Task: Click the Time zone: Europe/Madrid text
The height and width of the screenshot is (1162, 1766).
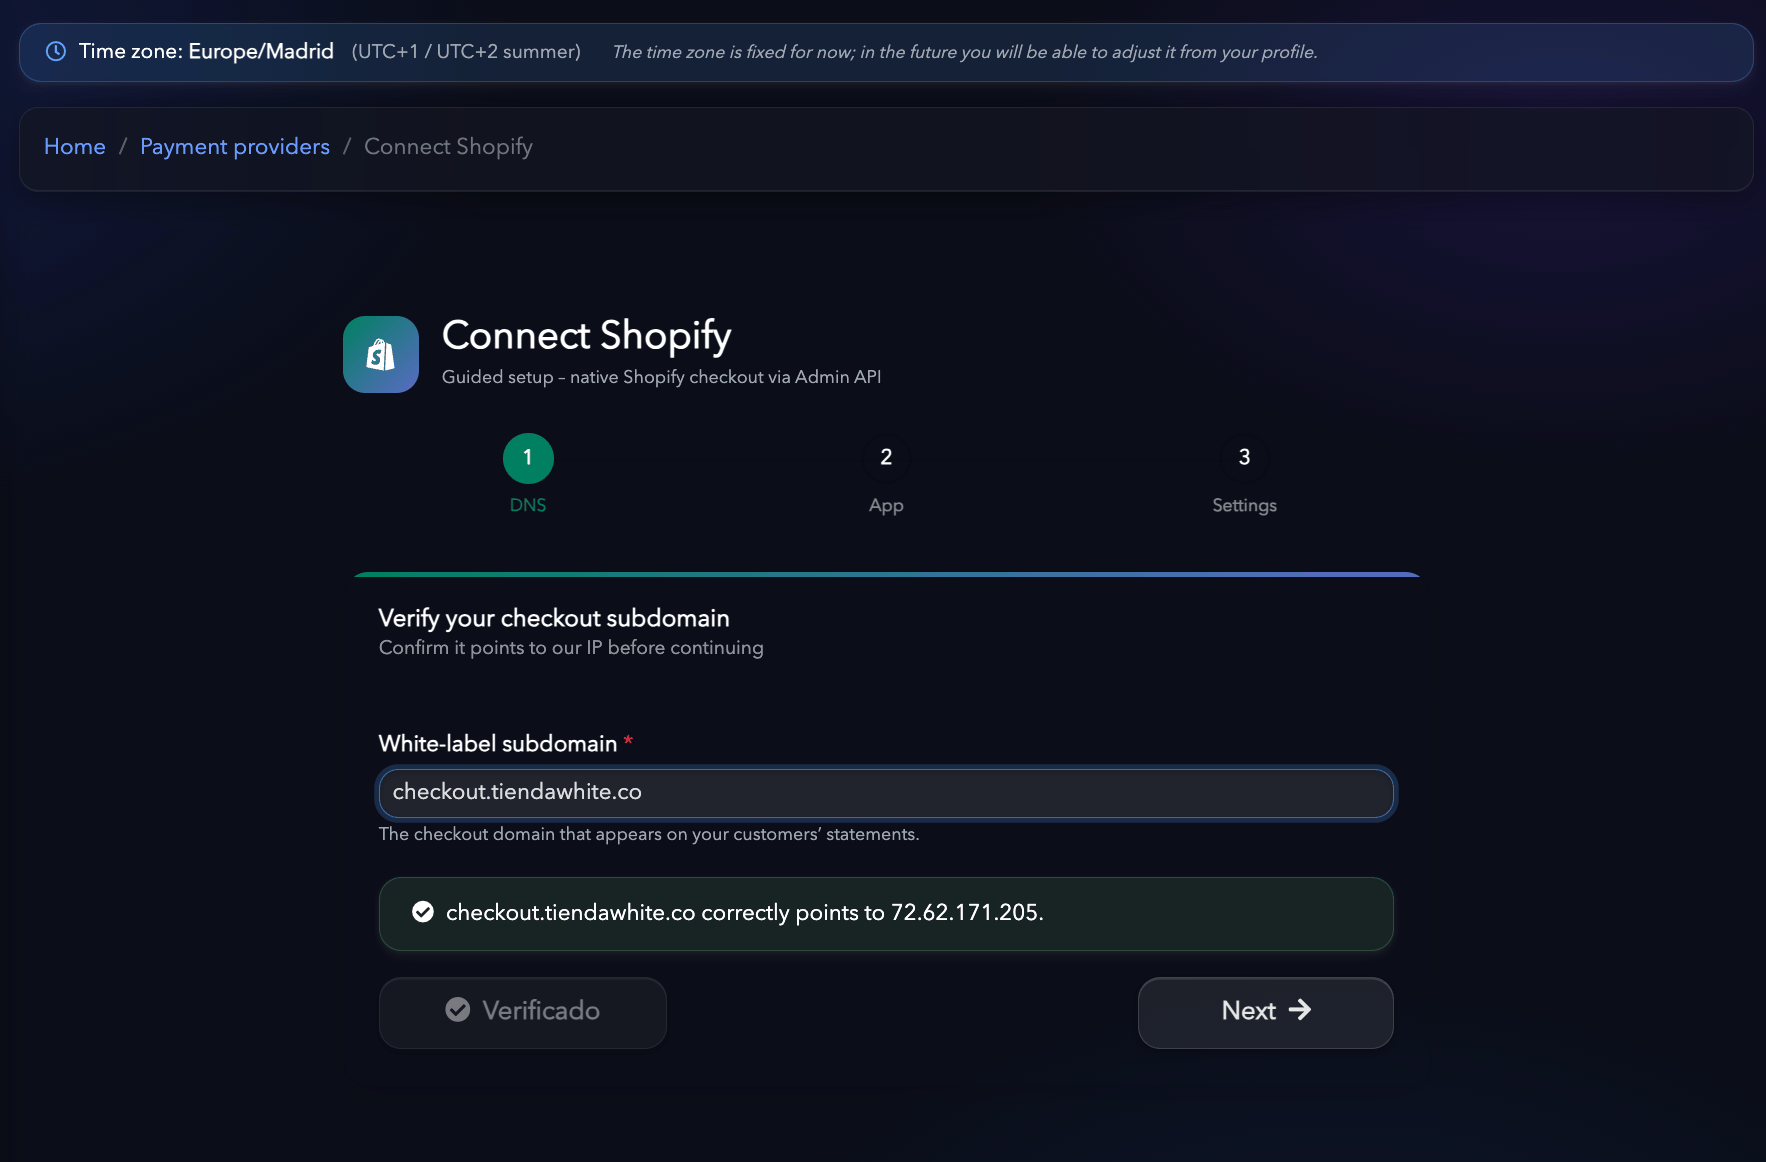Action: [206, 51]
